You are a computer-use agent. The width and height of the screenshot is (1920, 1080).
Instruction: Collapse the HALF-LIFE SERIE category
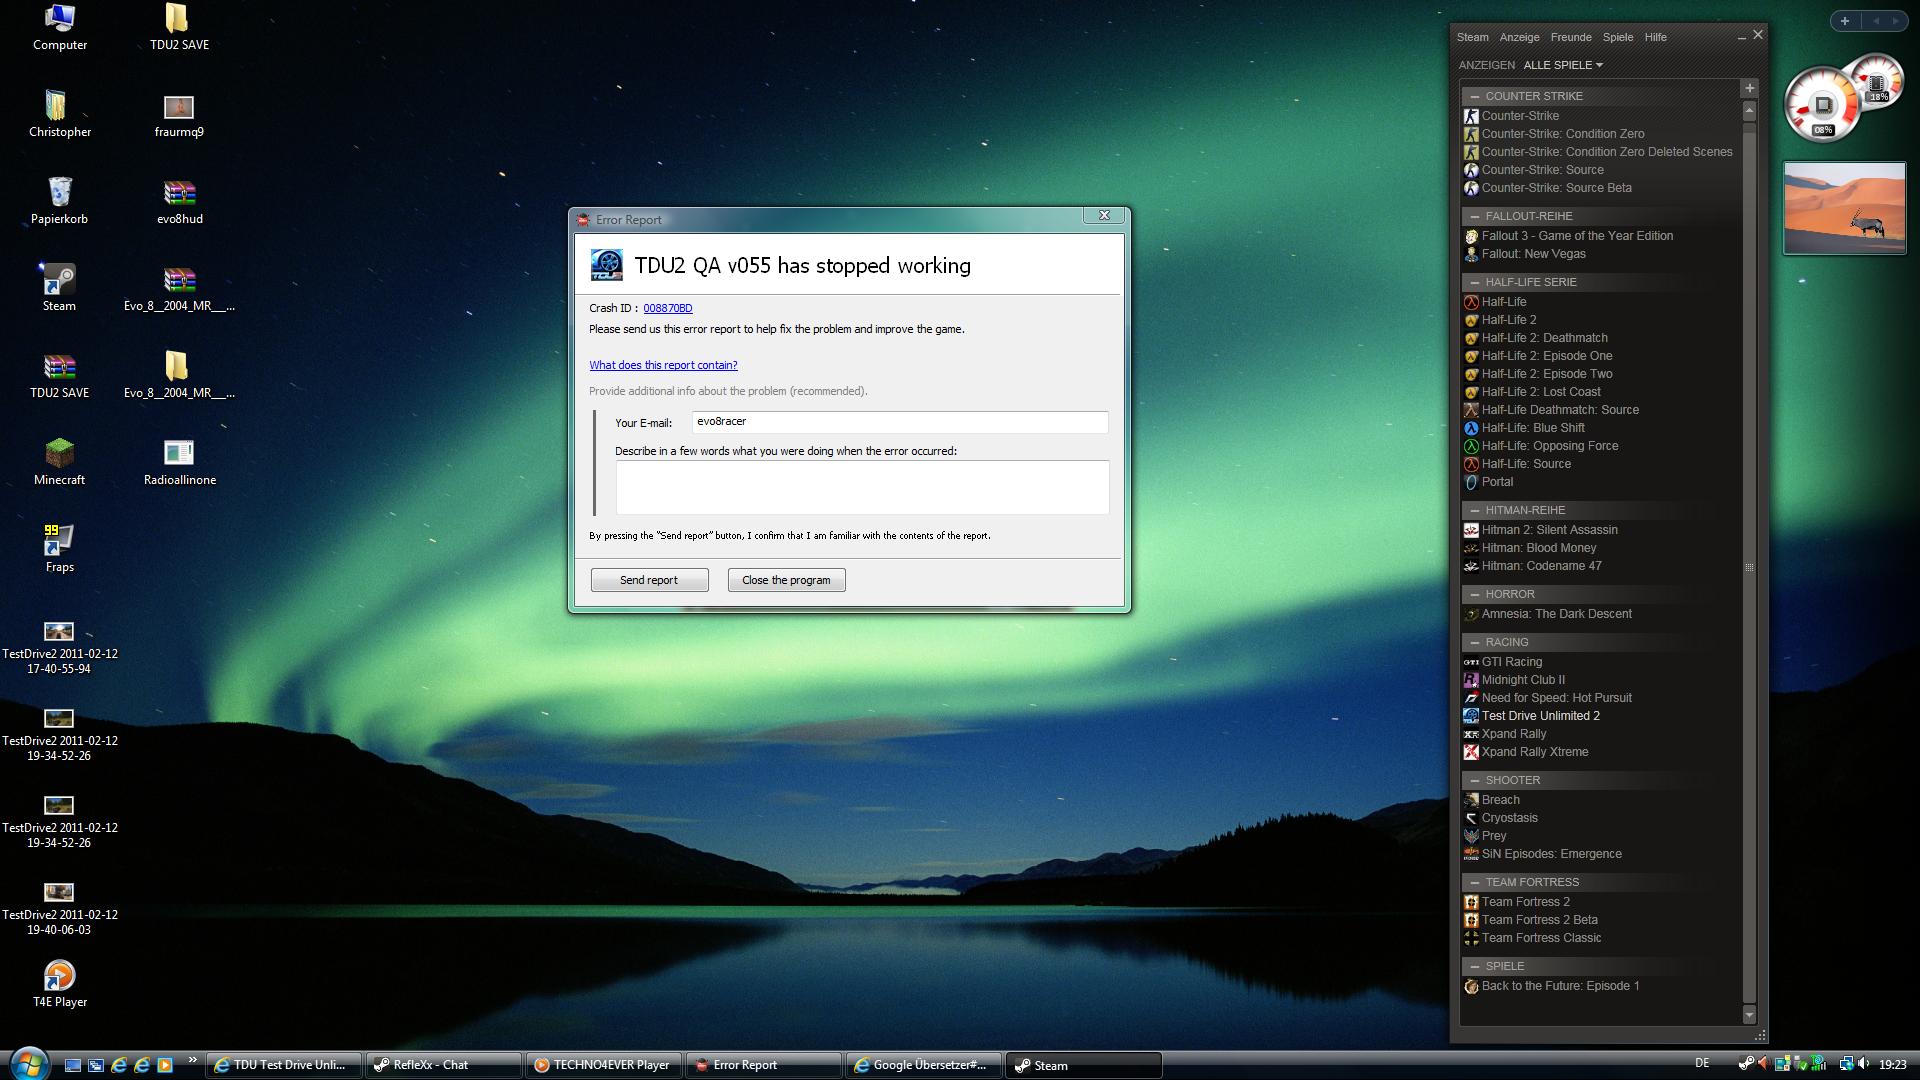tap(1475, 283)
